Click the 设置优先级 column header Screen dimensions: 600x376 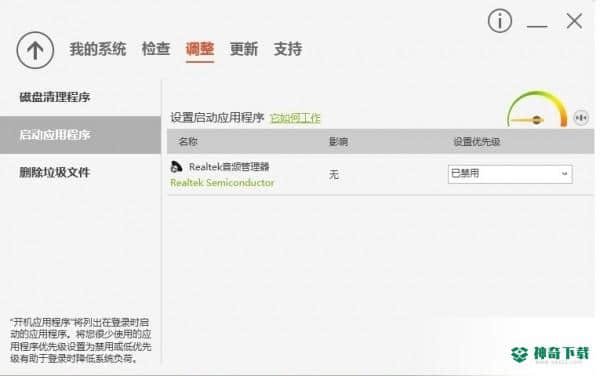[x=476, y=142]
